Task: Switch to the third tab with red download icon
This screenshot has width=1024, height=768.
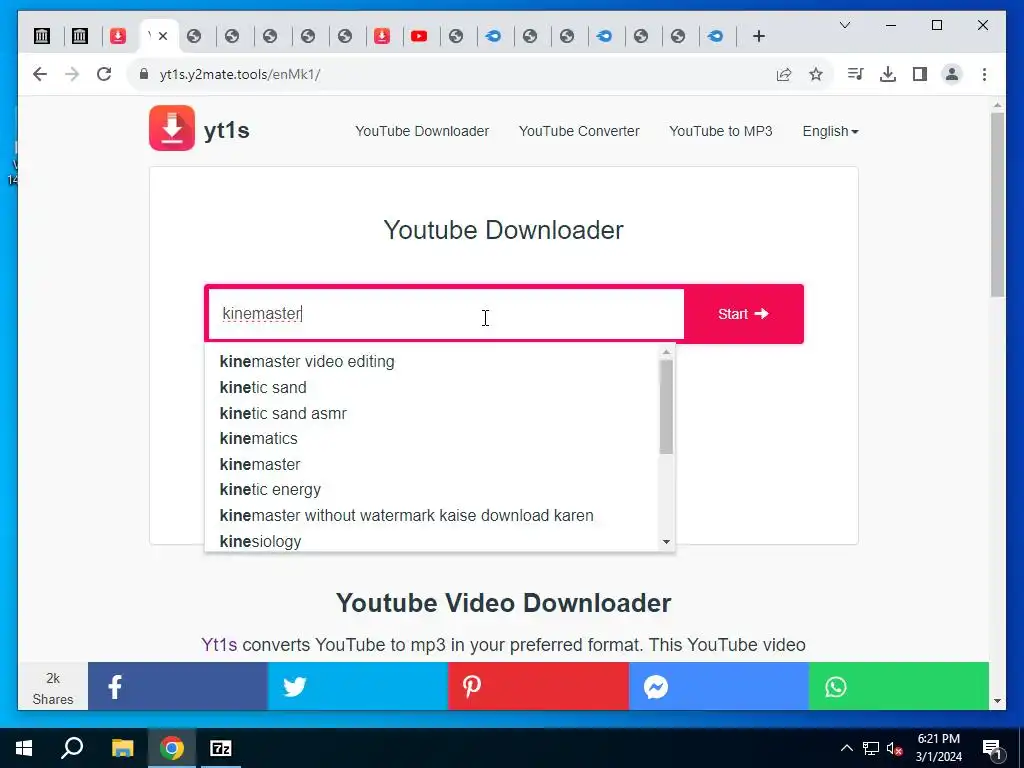Action: click(x=118, y=36)
